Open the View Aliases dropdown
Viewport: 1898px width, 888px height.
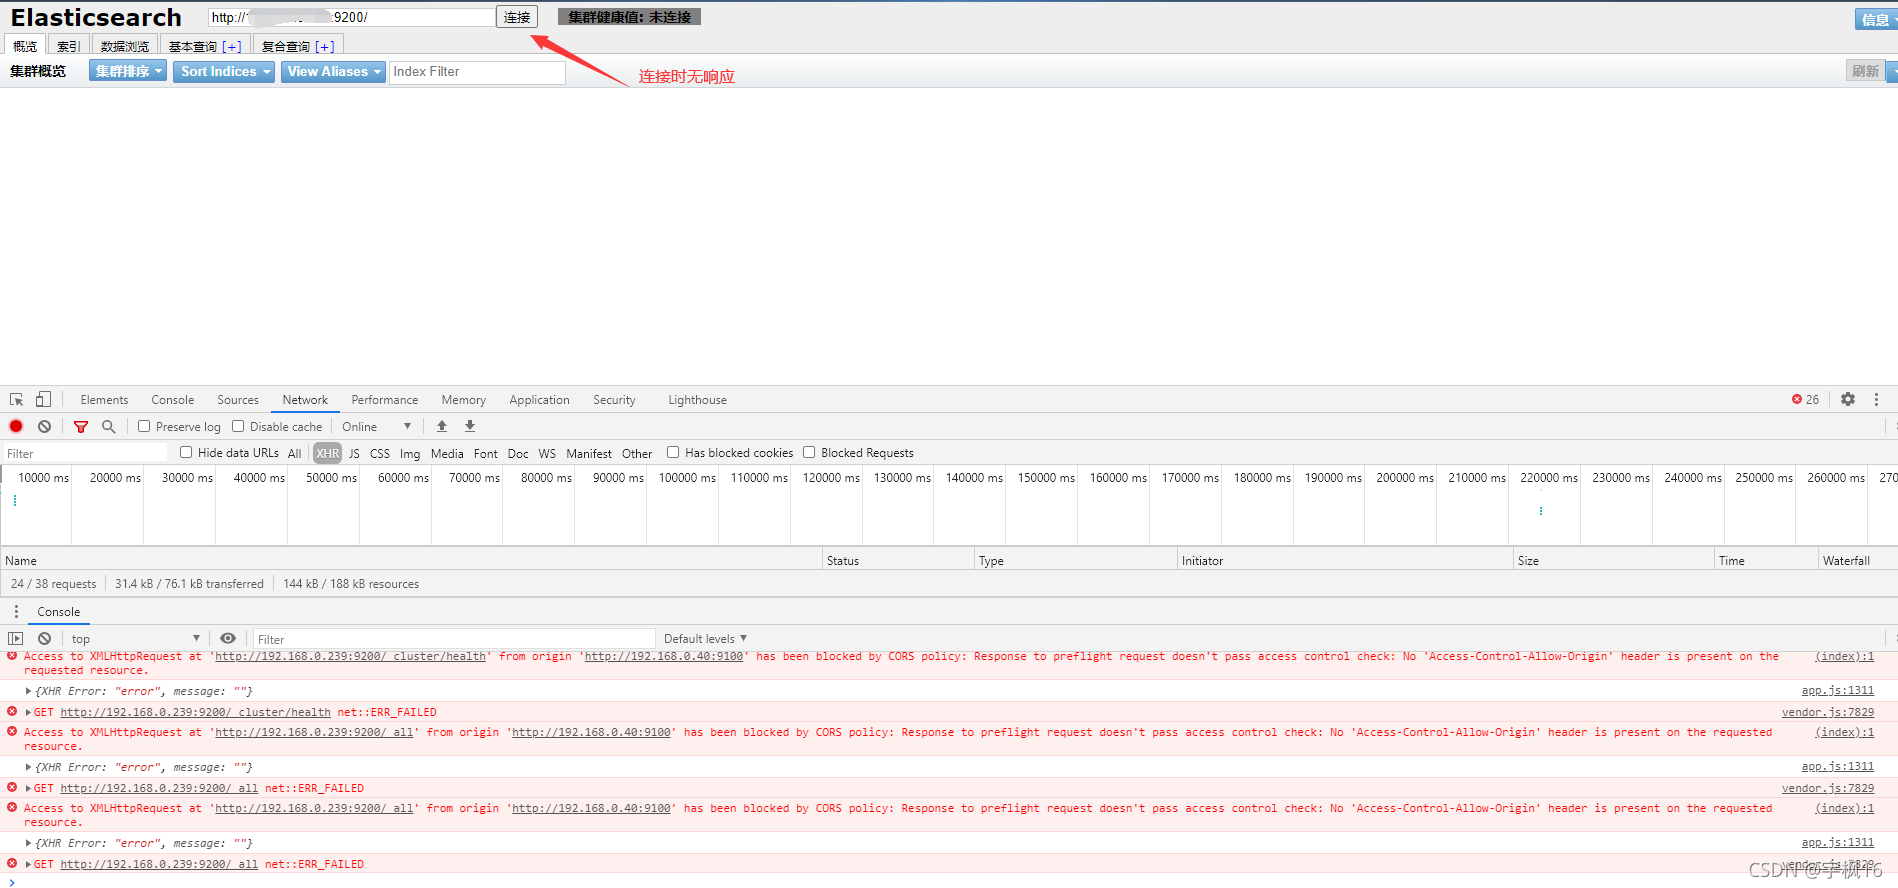[333, 71]
